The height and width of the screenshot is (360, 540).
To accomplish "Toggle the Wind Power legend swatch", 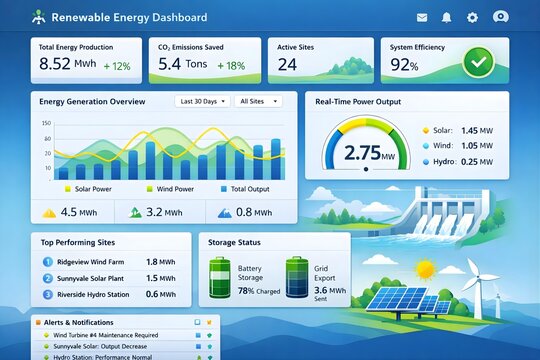I will point(149,189).
